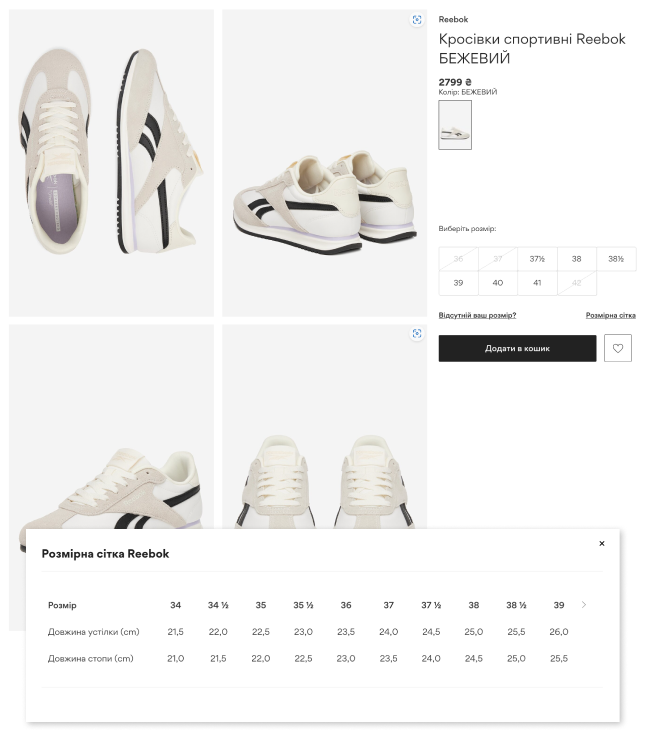This screenshot has height=749, width=646.
Task: Open Відсутній ваш розмір? link
Action: point(477,315)
